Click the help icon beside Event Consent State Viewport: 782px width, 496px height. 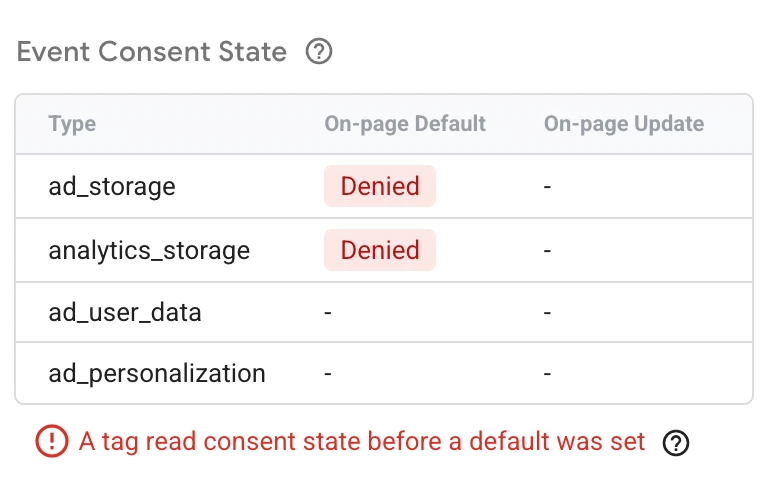point(318,52)
